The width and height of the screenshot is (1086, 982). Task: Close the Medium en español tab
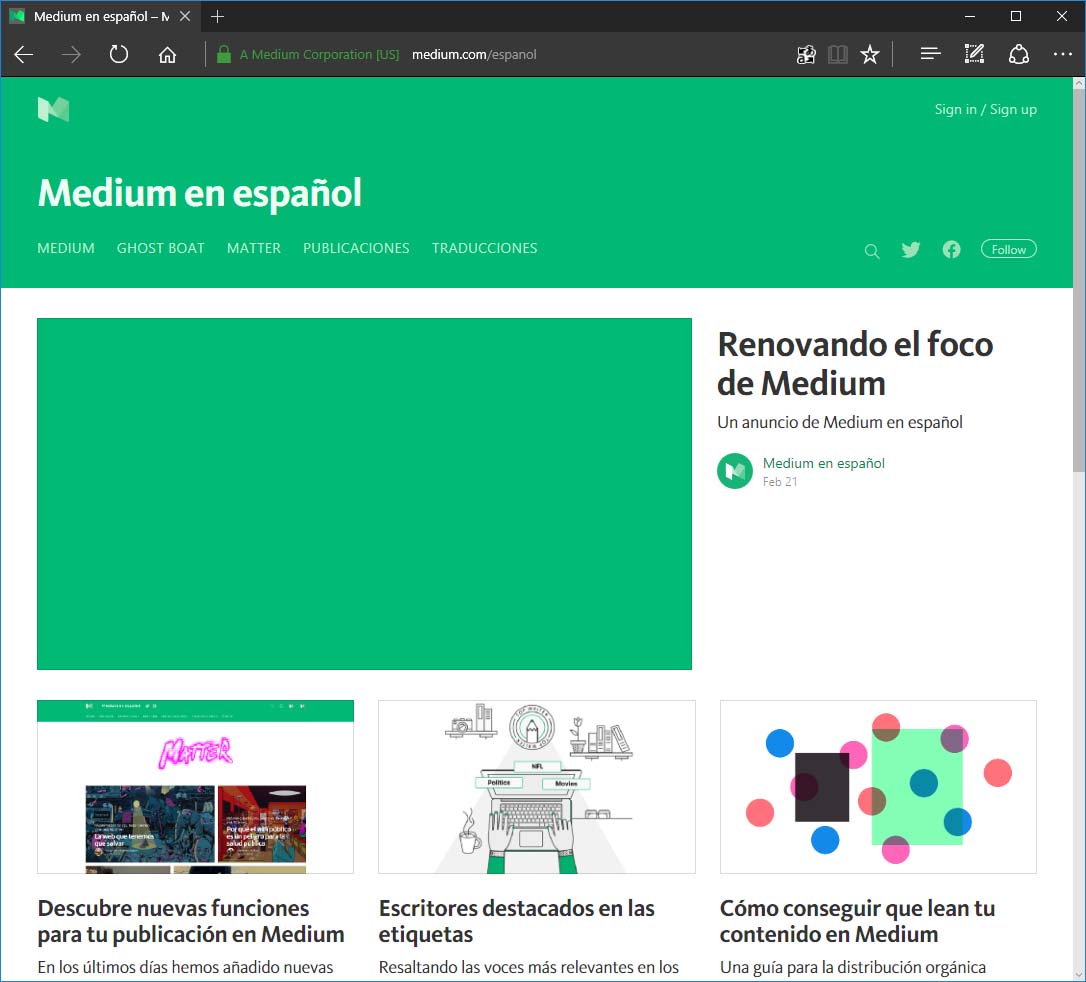coord(185,17)
